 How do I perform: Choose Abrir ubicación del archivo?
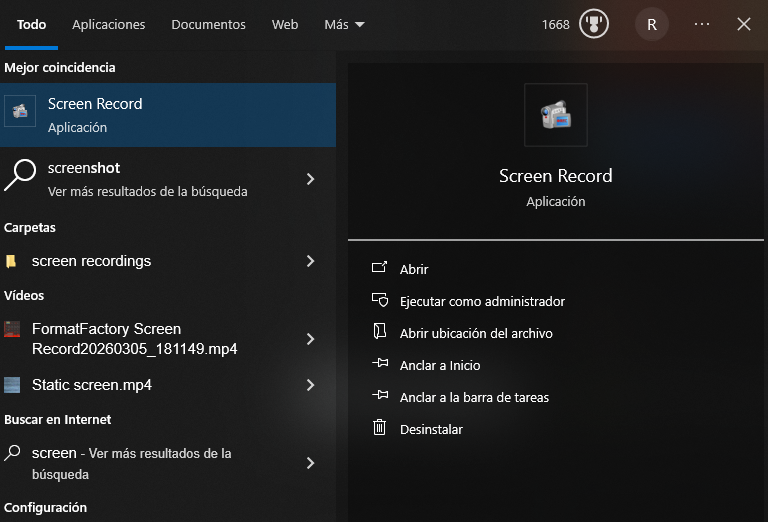pos(476,333)
